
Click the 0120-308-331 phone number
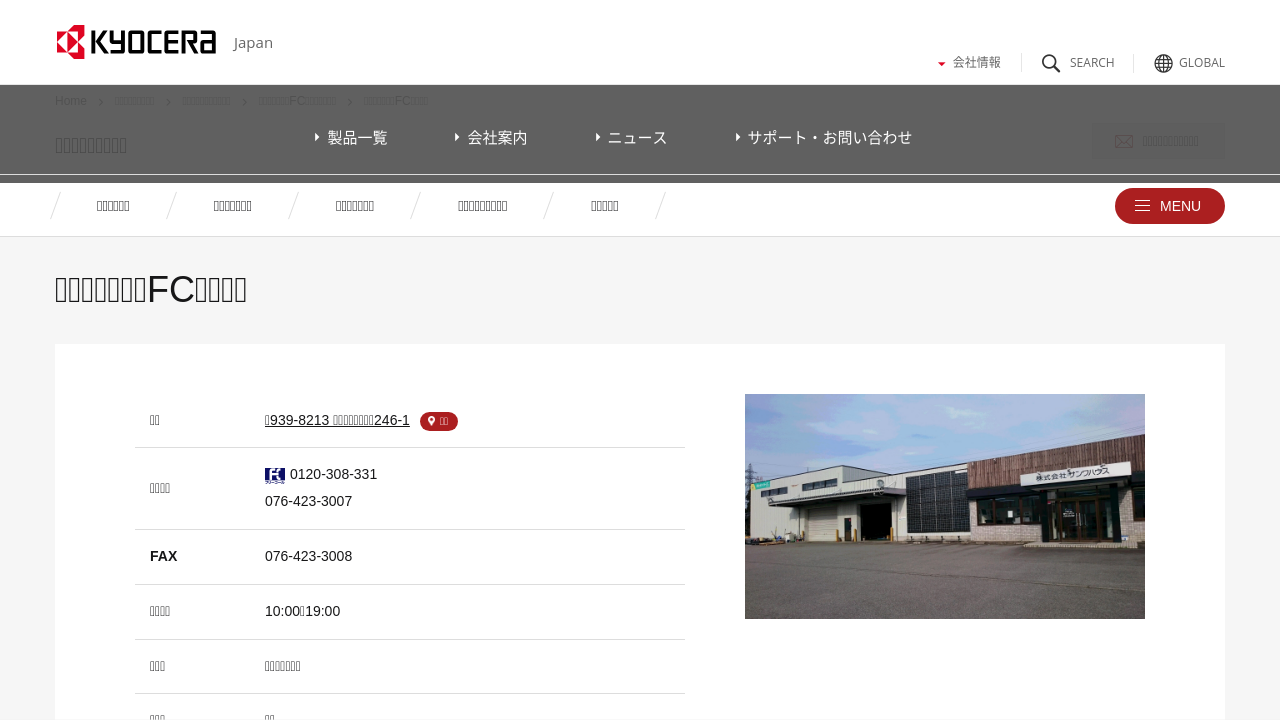333,474
